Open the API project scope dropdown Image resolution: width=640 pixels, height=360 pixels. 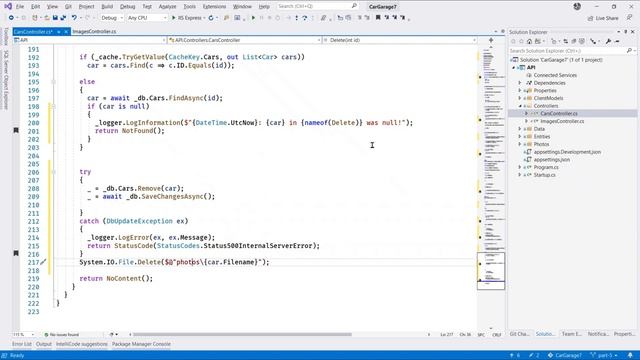pyautogui.click(x=89, y=40)
